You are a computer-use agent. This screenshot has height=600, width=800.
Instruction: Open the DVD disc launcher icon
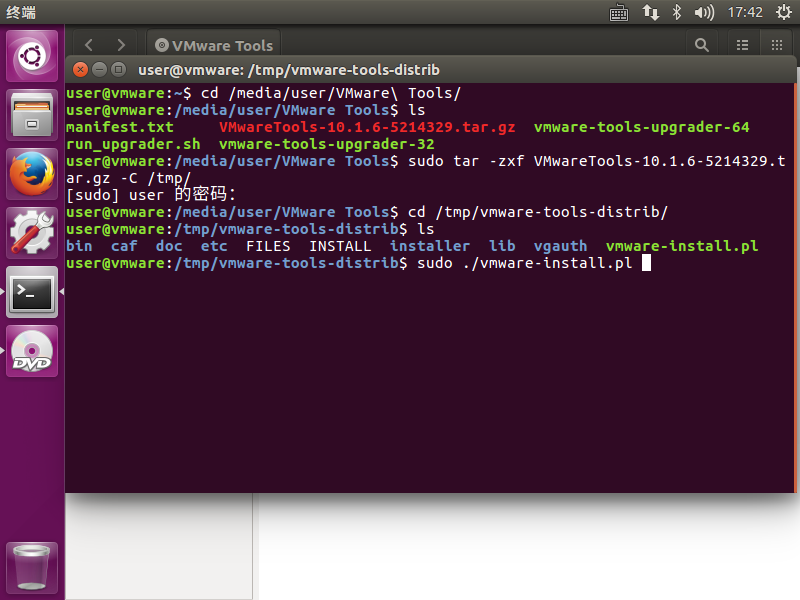click(32, 352)
